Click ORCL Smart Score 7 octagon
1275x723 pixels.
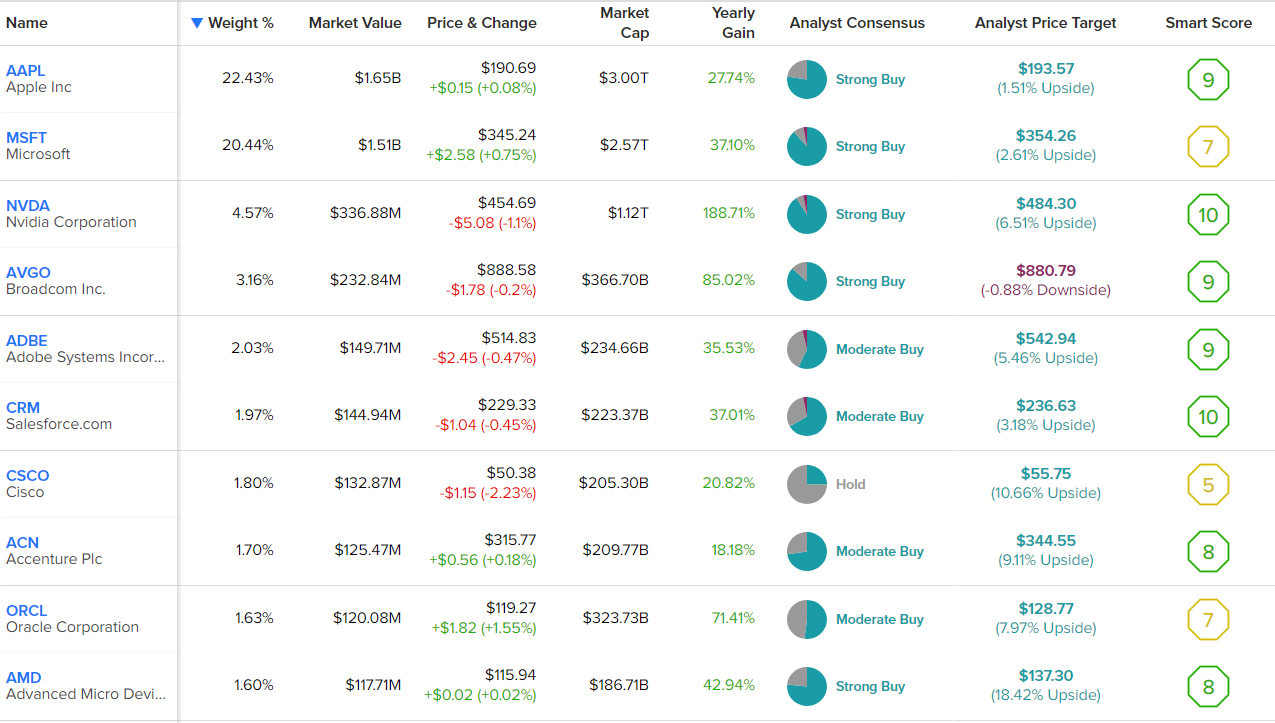pos(1208,620)
